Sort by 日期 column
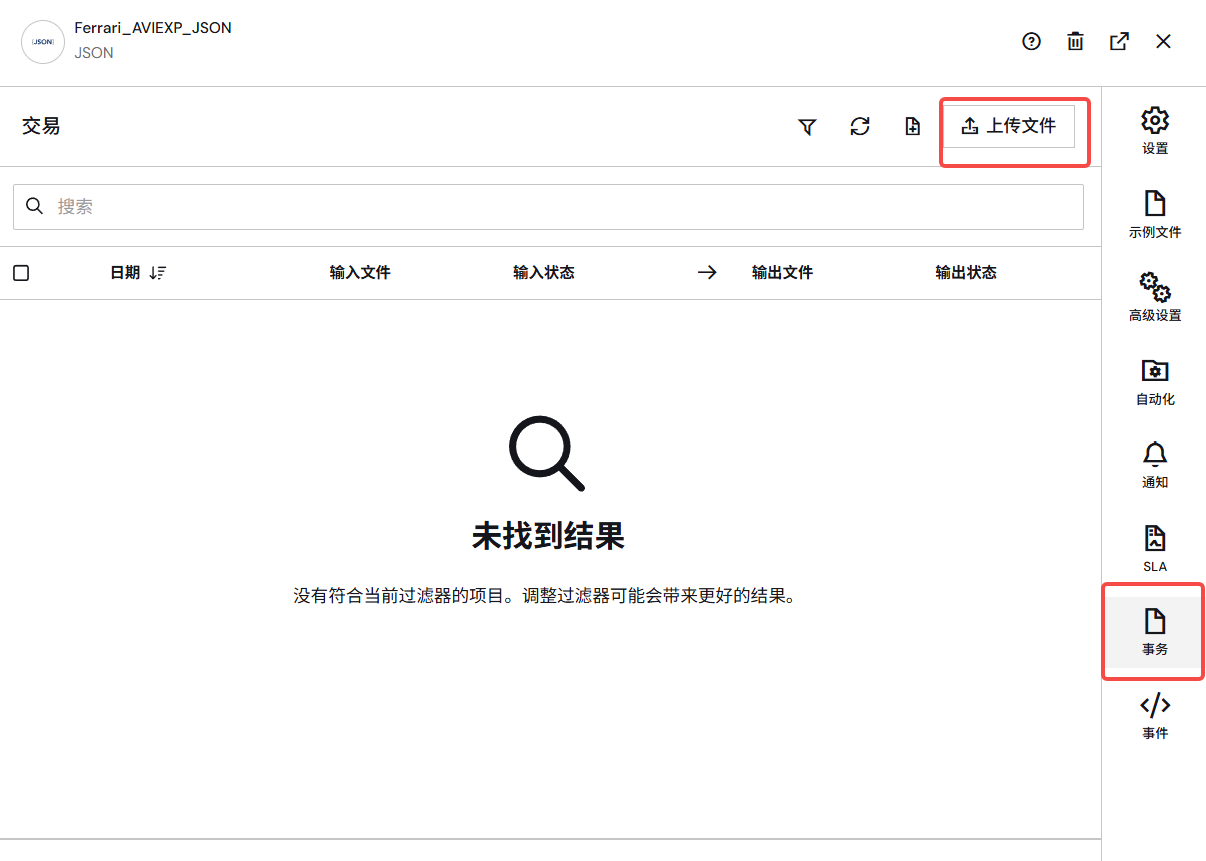1206x861 pixels. pos(138,273)
